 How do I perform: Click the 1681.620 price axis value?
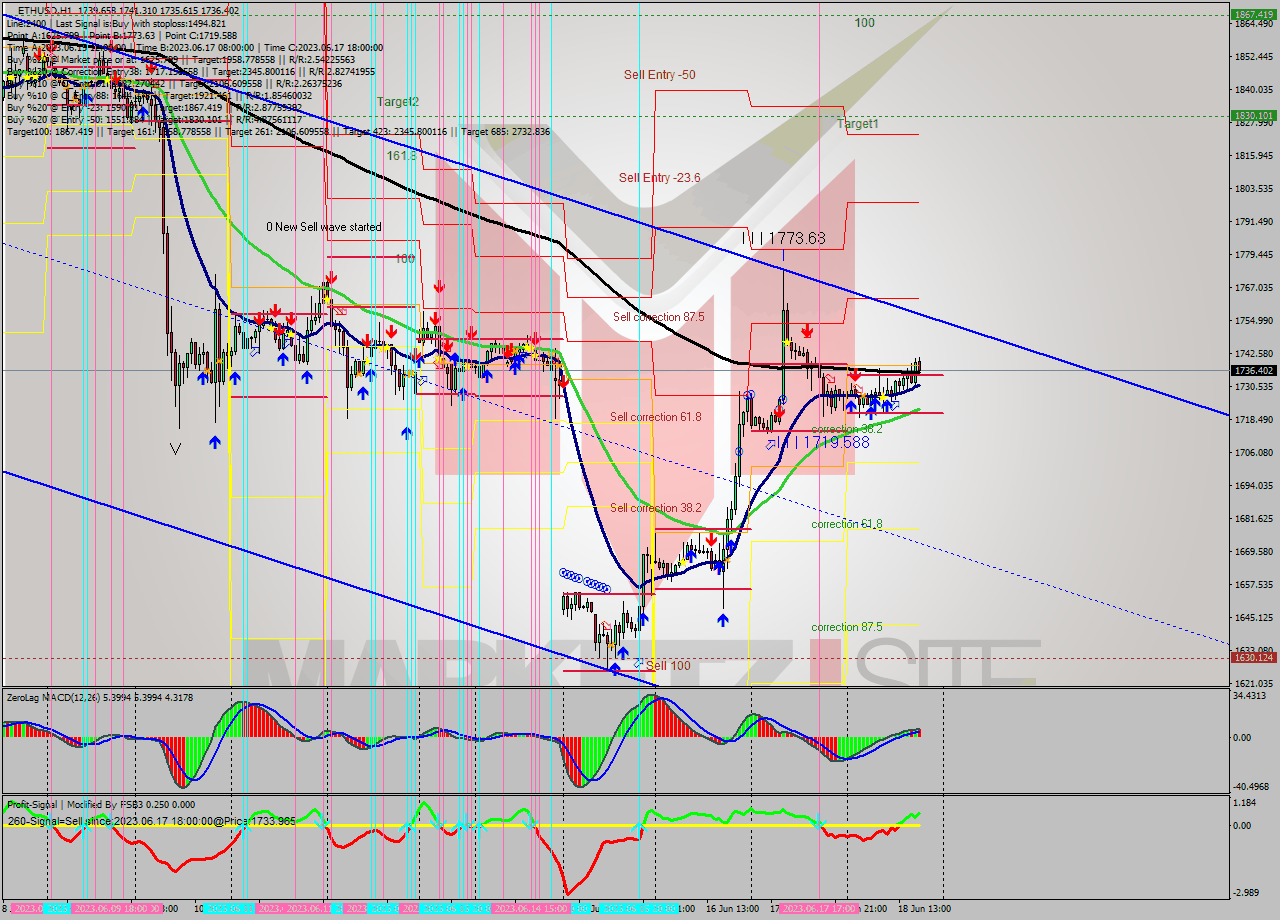(x=1253, y=519)
